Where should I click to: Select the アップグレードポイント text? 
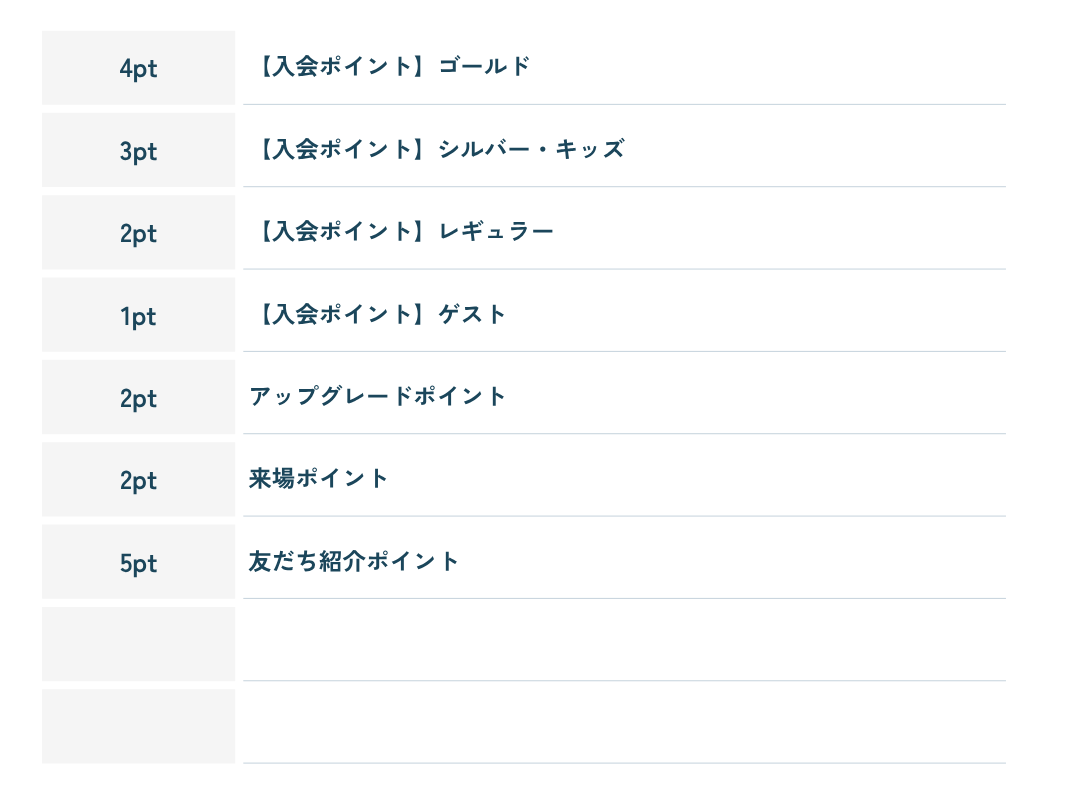378,396
